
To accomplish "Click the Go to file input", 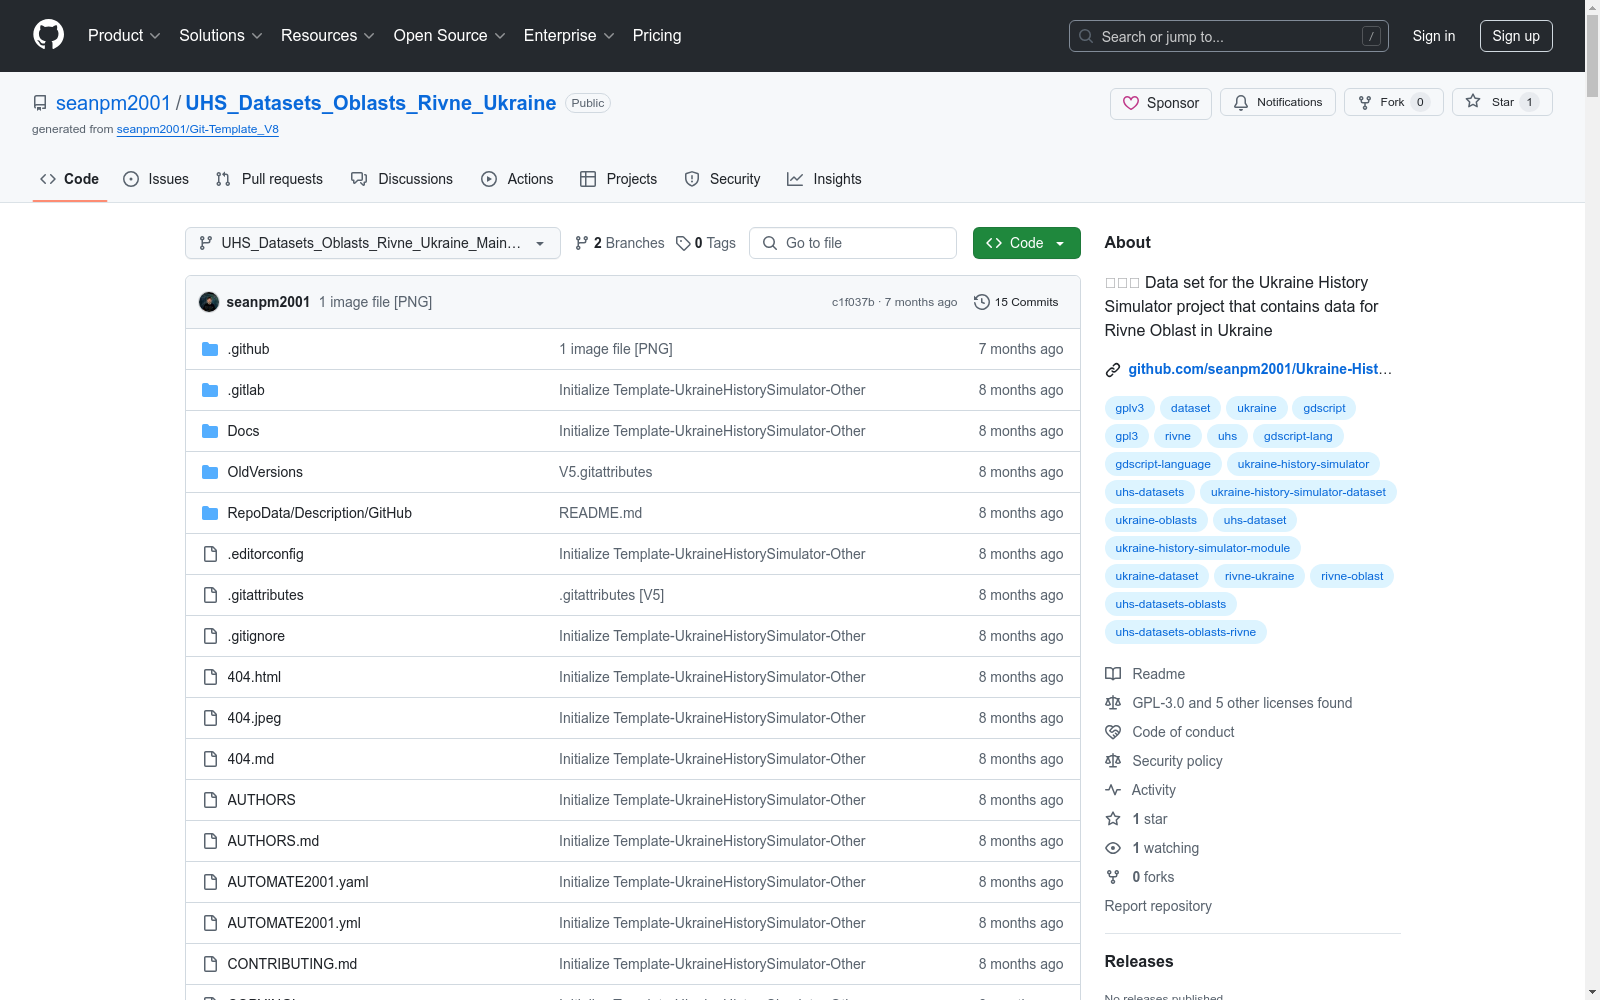I will (853, 243).
